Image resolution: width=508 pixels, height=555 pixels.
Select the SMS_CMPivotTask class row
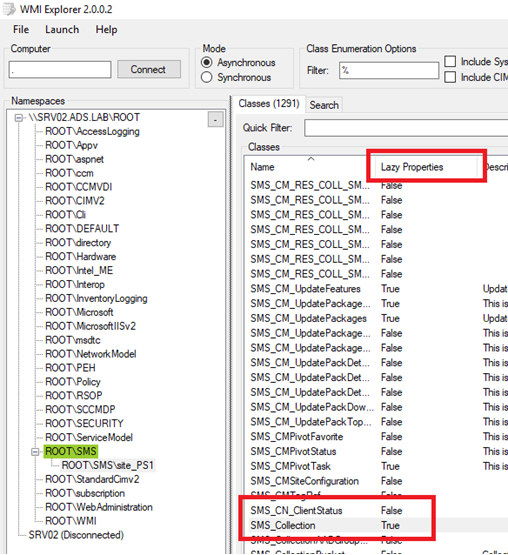pyautogui.click(x=377, y=466)
